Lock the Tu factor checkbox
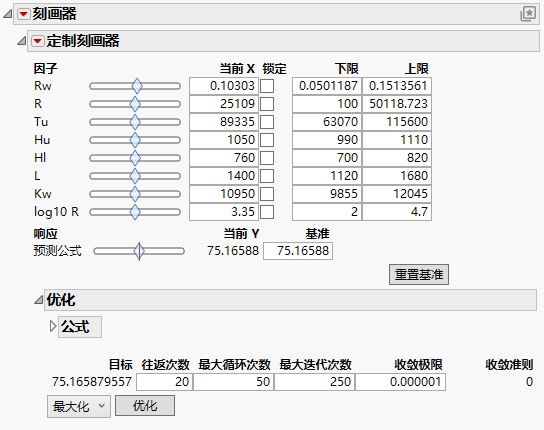The image size is (544, 430). coord(267,122)
